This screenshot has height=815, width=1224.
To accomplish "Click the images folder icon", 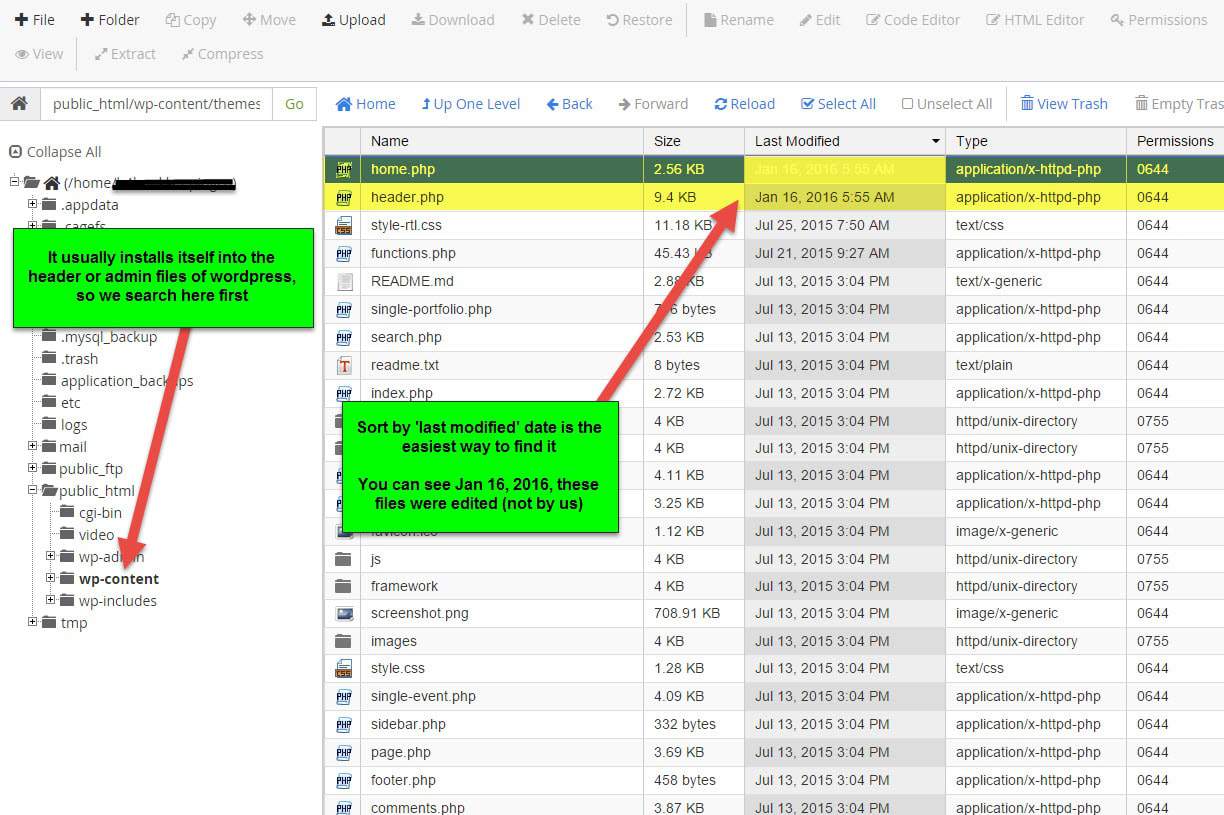I will (x=344, y=641).
